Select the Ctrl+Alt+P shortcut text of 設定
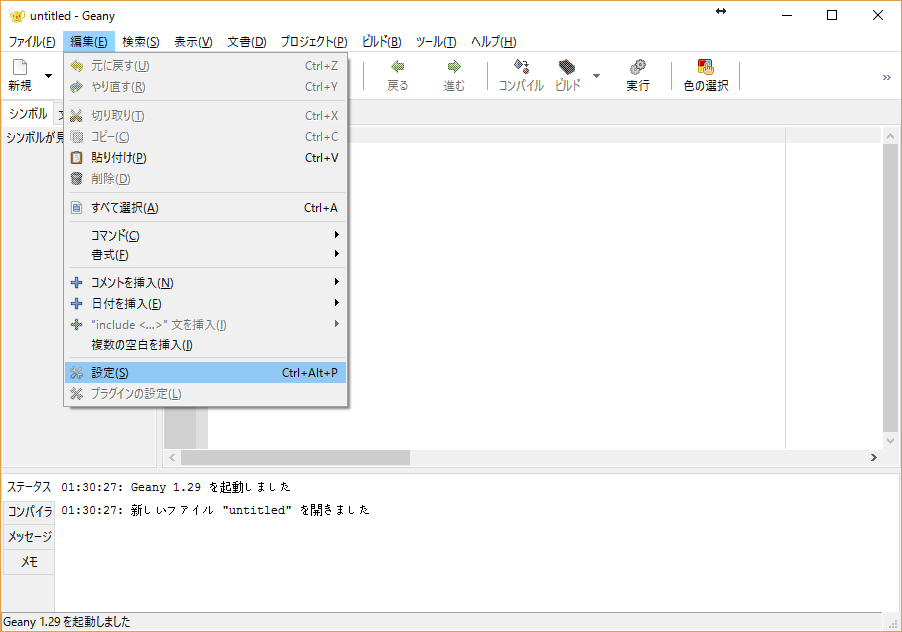 point(309,373)
